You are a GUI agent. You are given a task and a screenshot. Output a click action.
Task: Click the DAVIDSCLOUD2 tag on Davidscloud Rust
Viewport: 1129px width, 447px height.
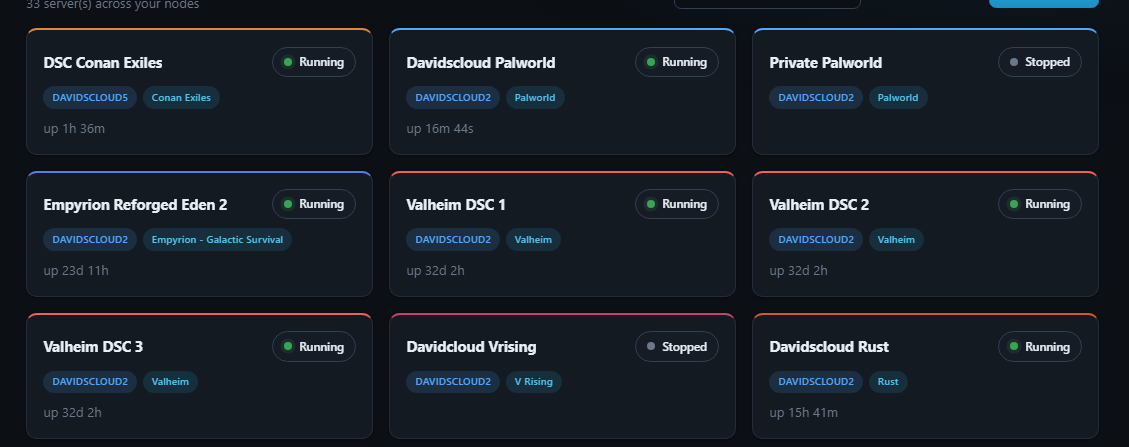816,381
